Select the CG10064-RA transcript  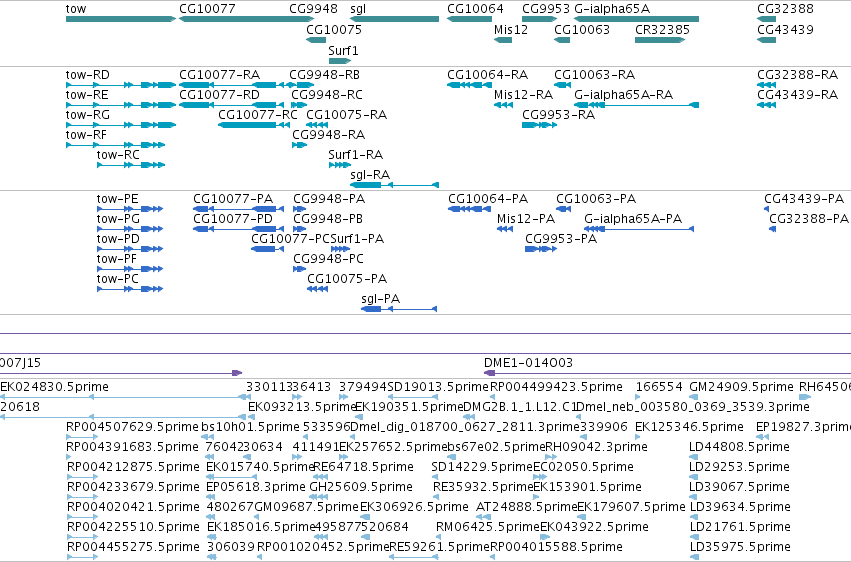click(x=469, y=85)
